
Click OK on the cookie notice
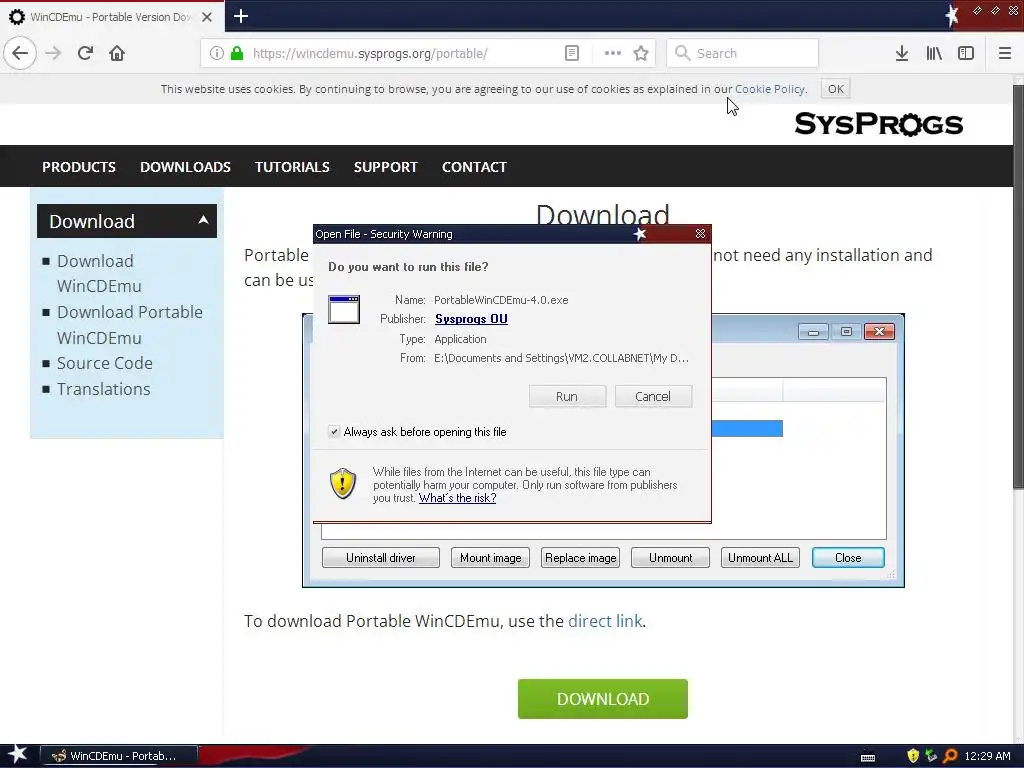(835, 89)
